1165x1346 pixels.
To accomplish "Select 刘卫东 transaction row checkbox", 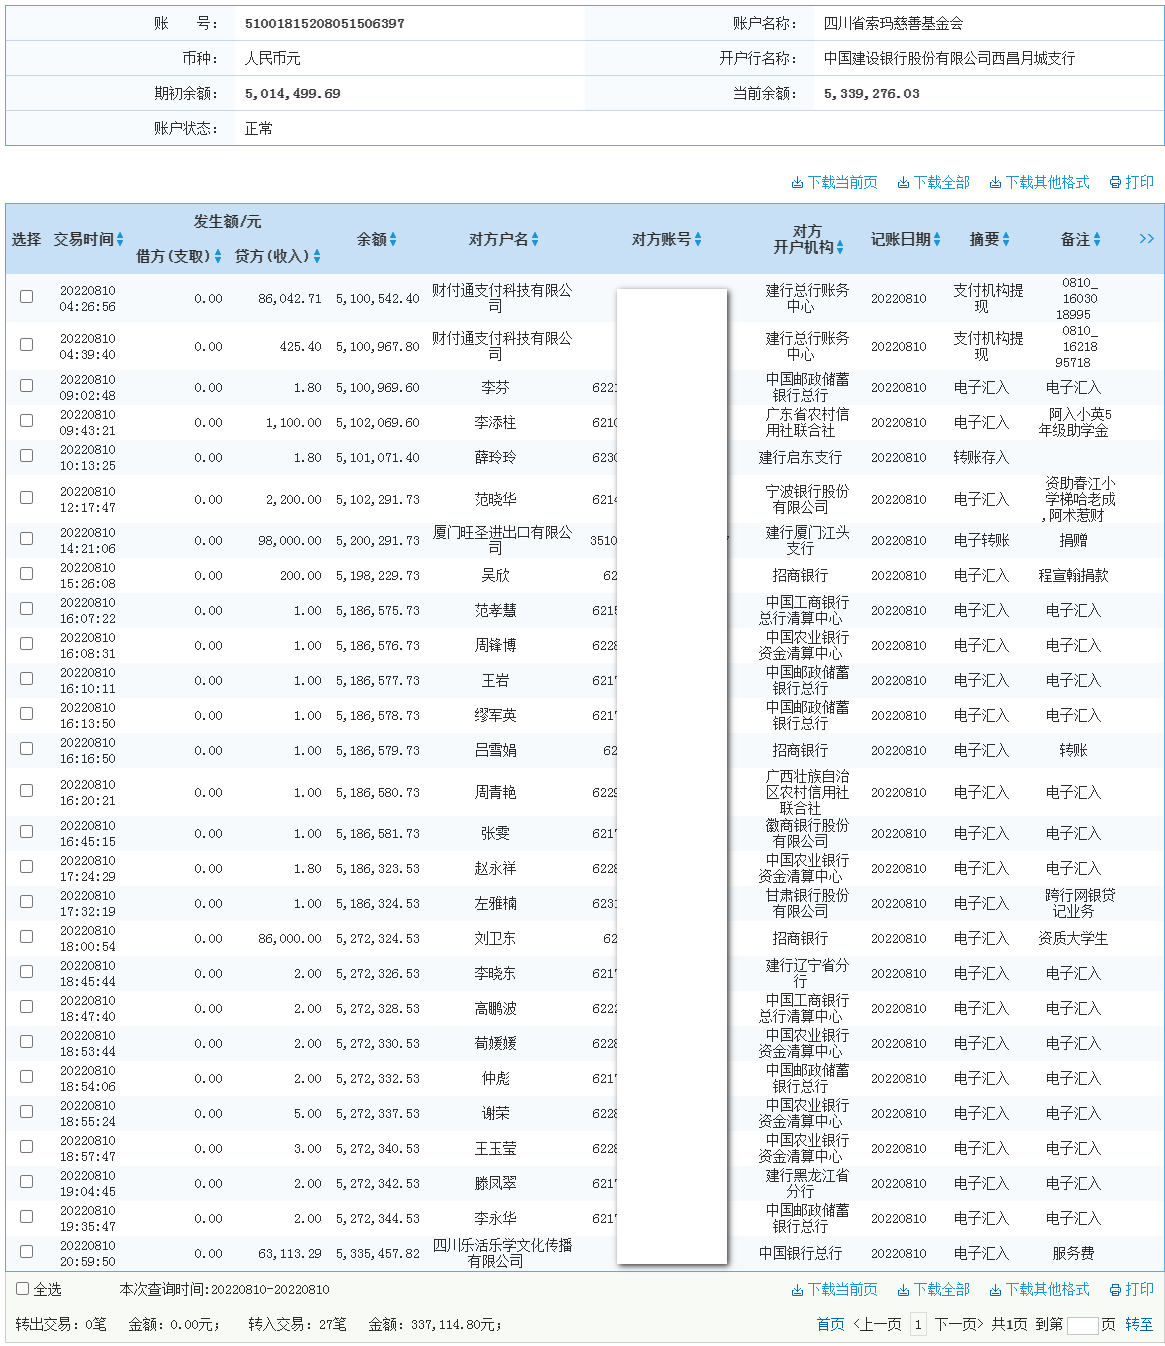I will click(x=26, y=936).
